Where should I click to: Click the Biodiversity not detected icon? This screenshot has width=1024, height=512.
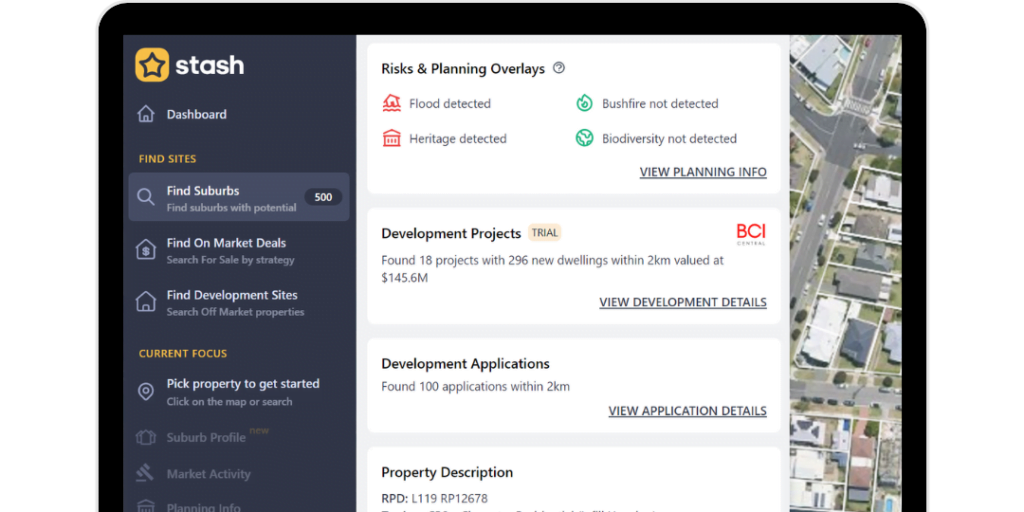tap(584, 138)
